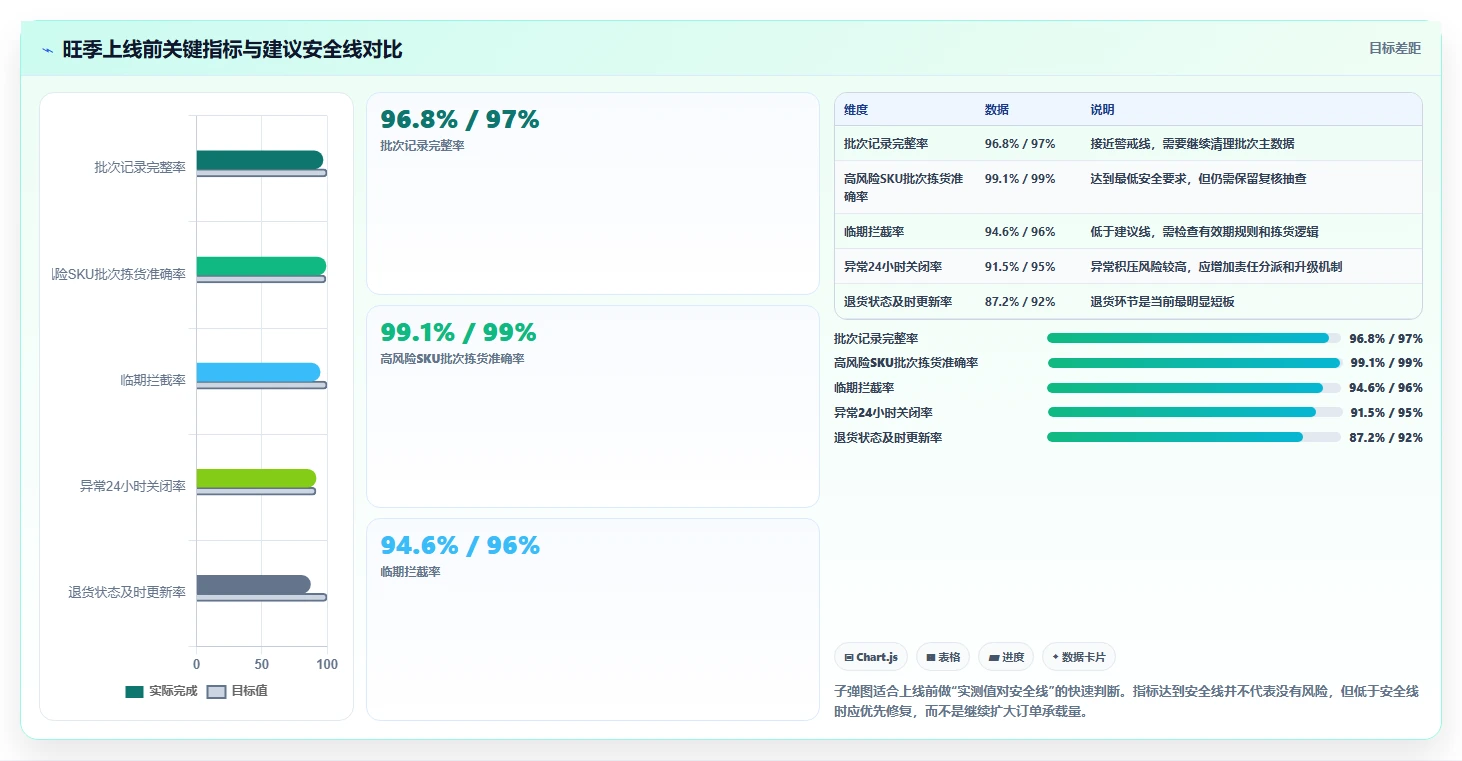Select the 数据卡片 tag chip
1462x761 pixels.
(x=1079, y=657)
